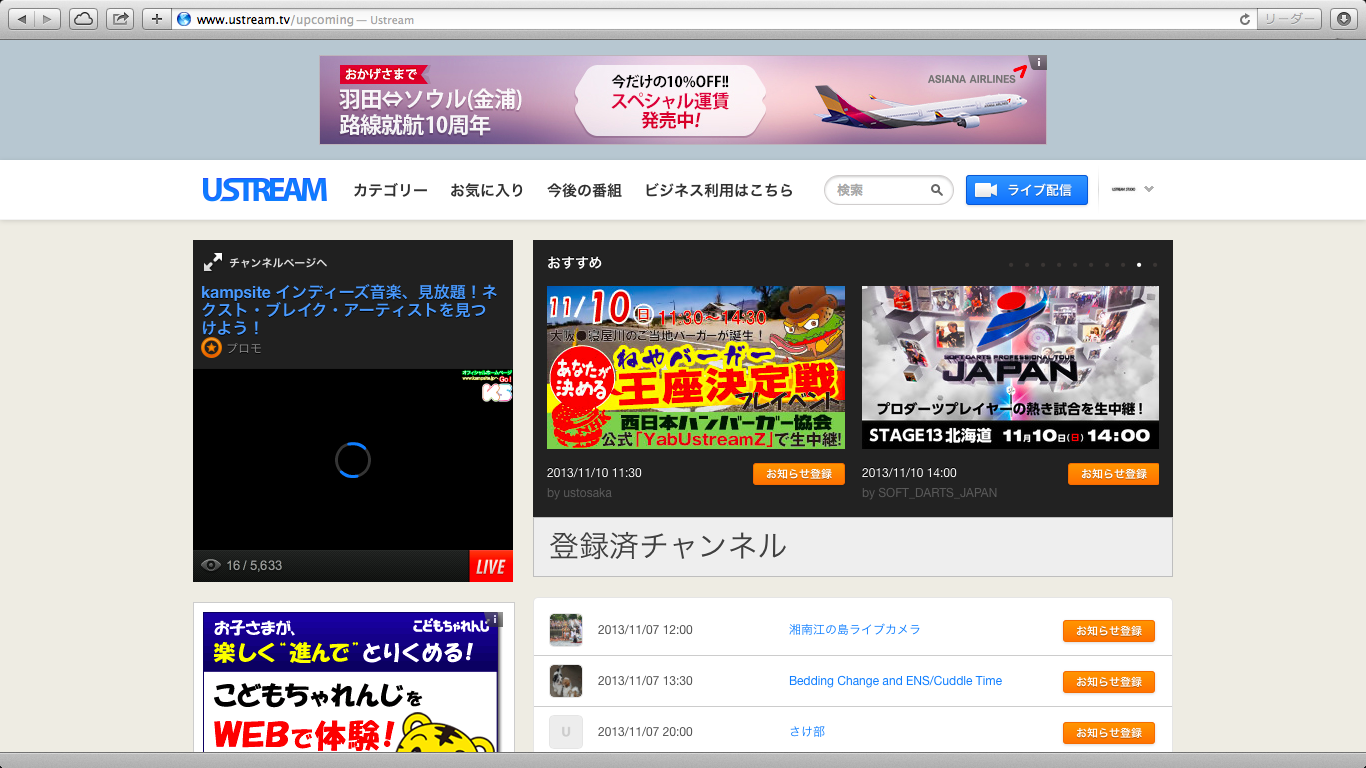
Task: Click the 2013/11/10 11:30 event time
Action: [x=594, y=473]
